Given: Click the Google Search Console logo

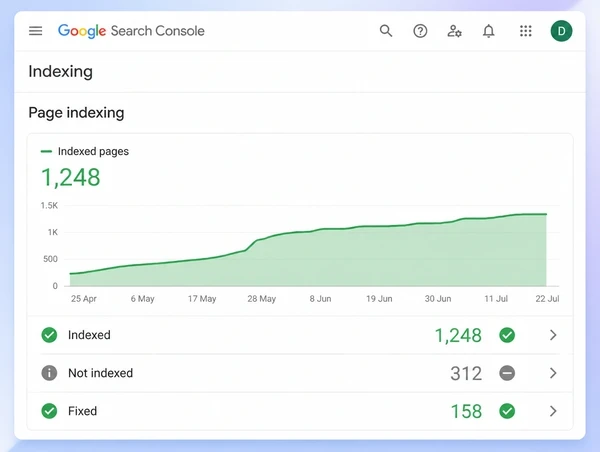Looking at the screenshot, I should (x=131, y=31).
